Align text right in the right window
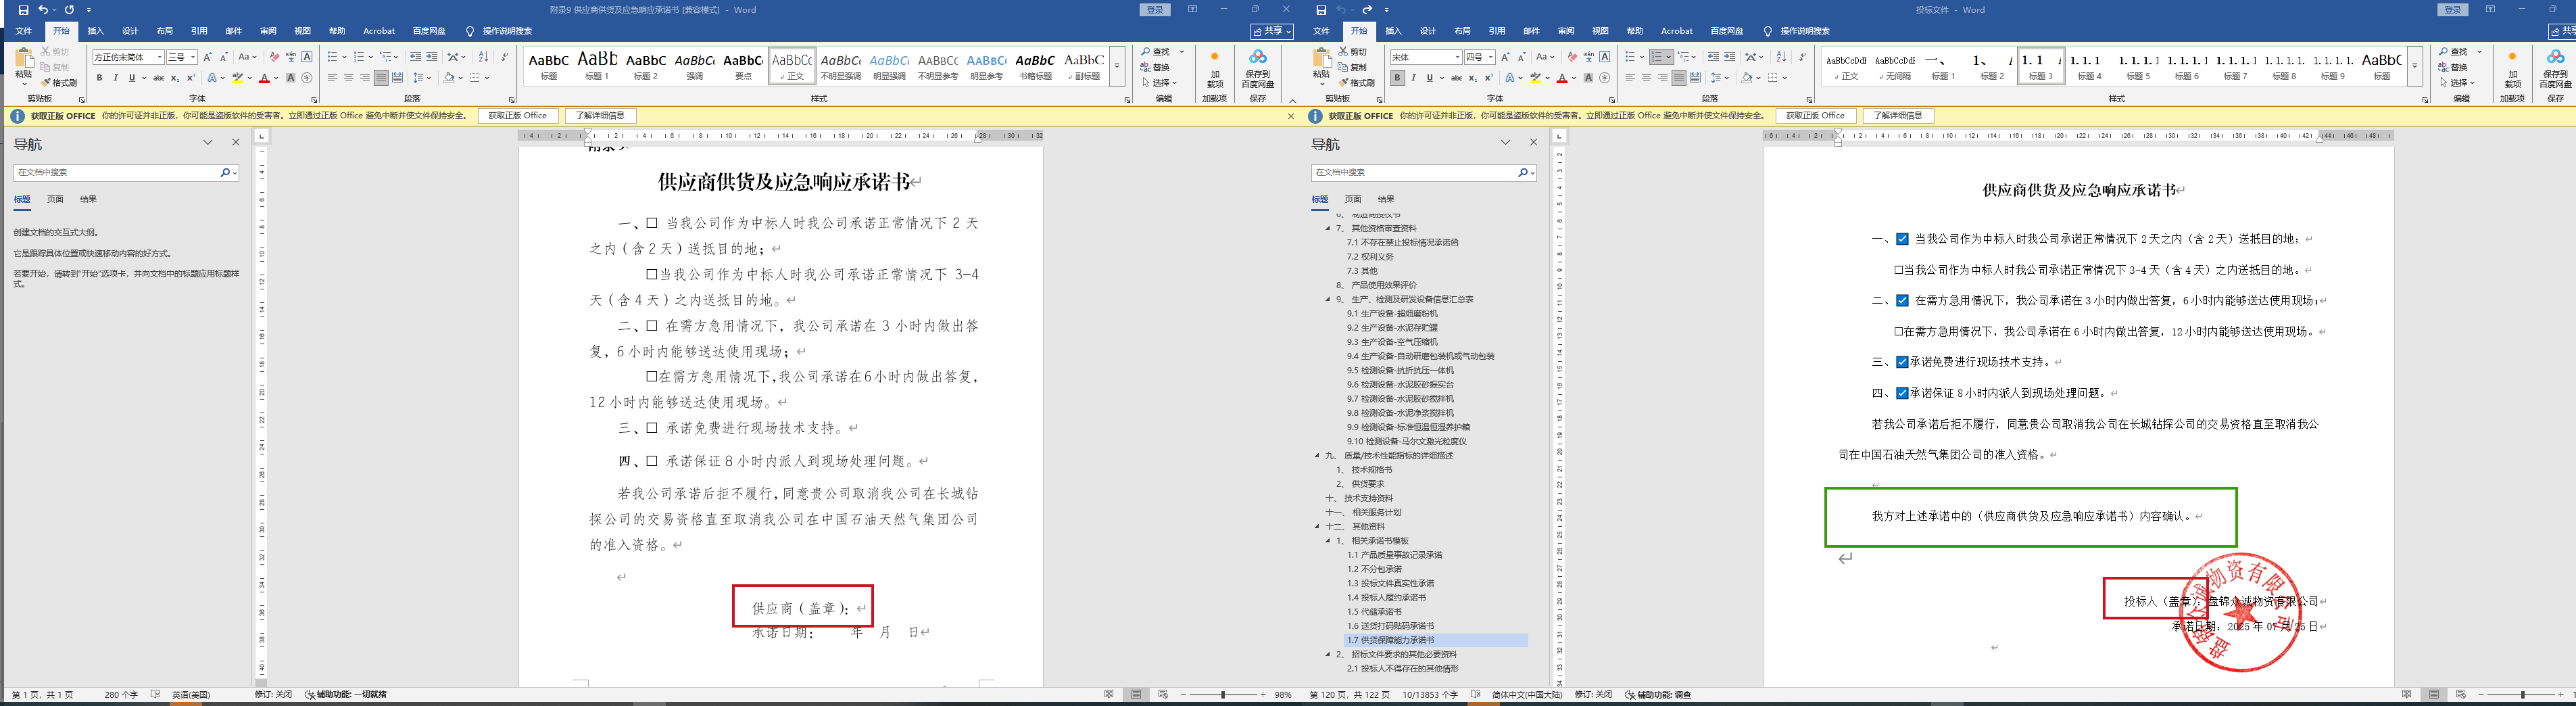2576x706 pixels. [x=1662, y=78]
